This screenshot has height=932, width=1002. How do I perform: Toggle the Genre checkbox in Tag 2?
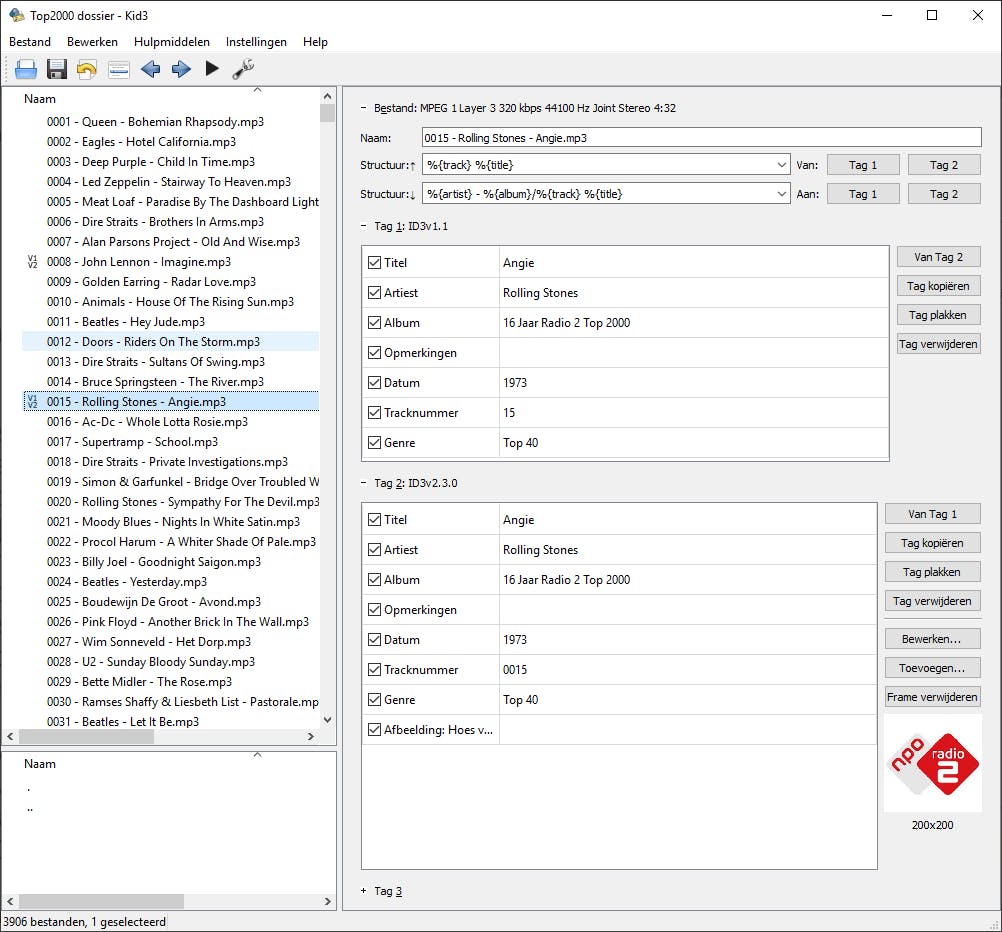(375, 700)
